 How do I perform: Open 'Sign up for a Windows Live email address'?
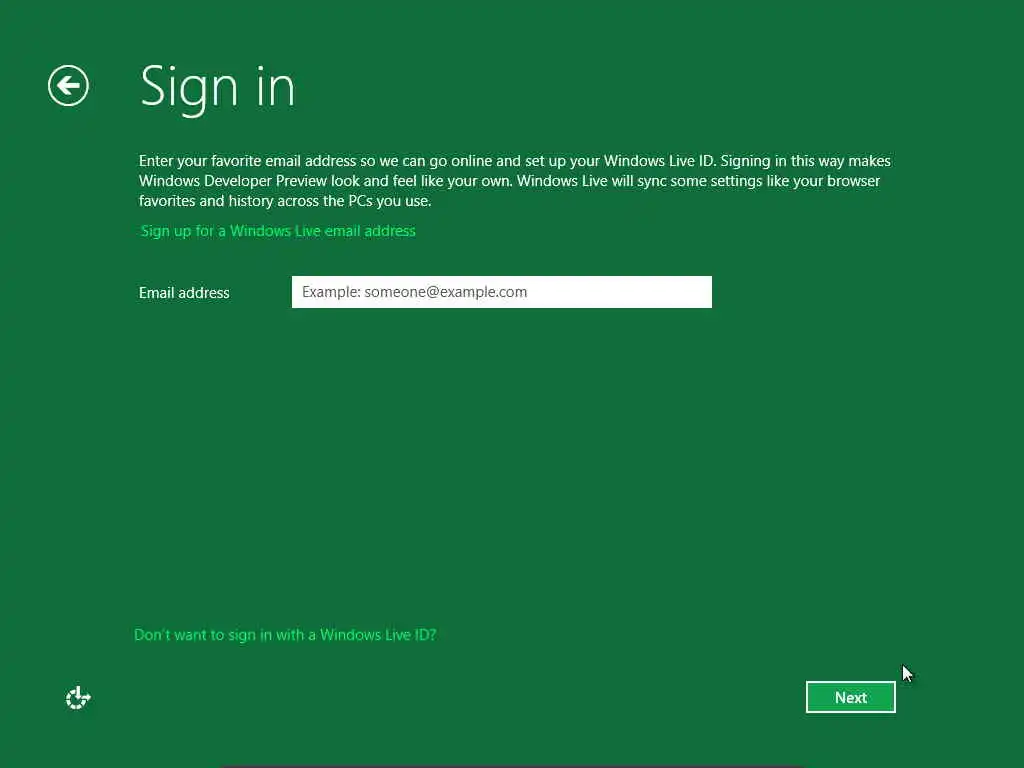coord(278,231)
